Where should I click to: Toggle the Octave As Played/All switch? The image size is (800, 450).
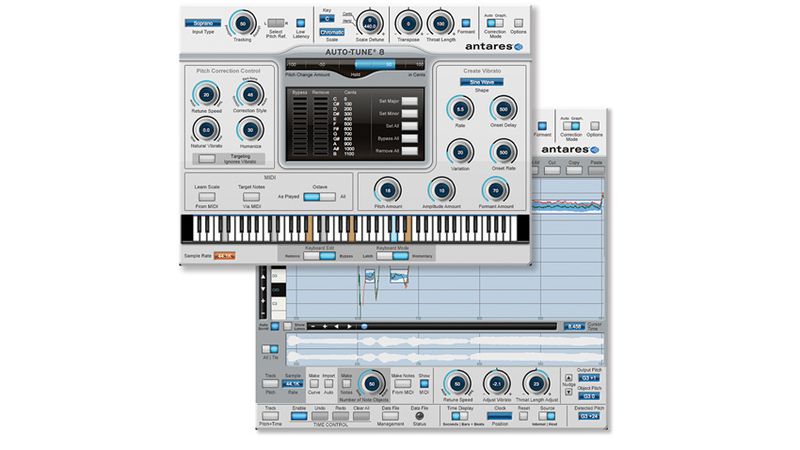(x=319, y=196)
